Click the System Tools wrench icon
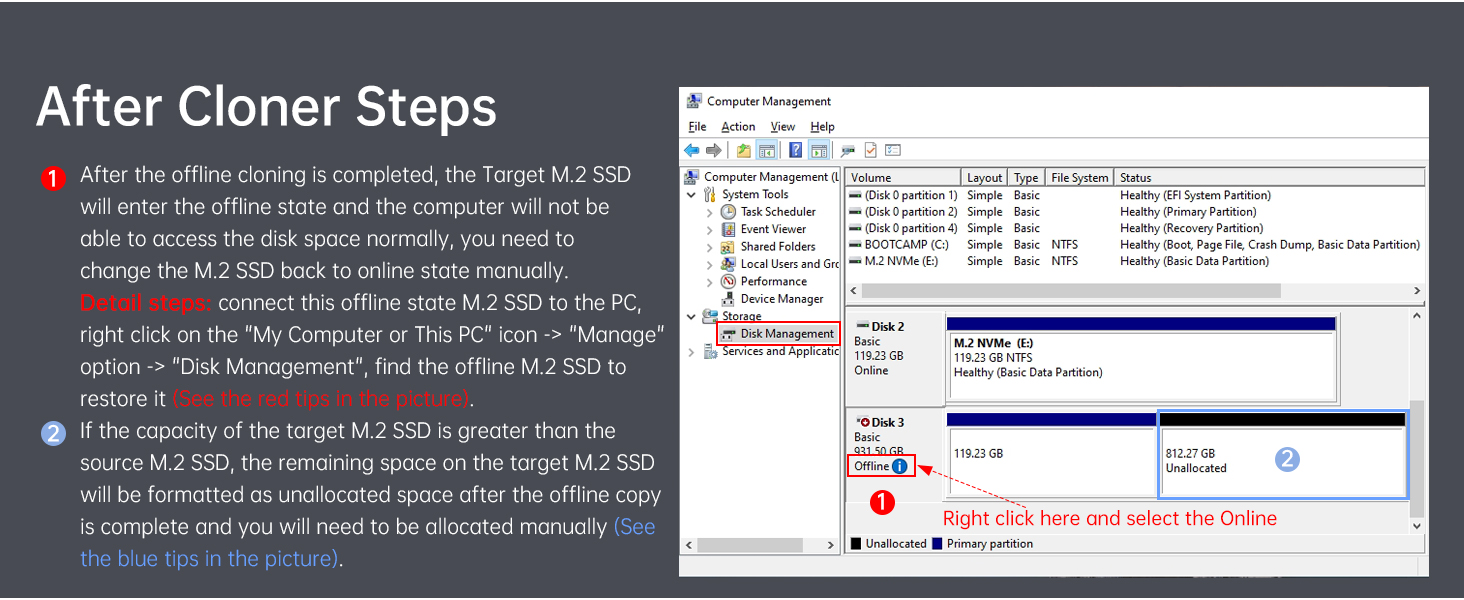This screenshot has height=600, width=1464. pos(711,194)
